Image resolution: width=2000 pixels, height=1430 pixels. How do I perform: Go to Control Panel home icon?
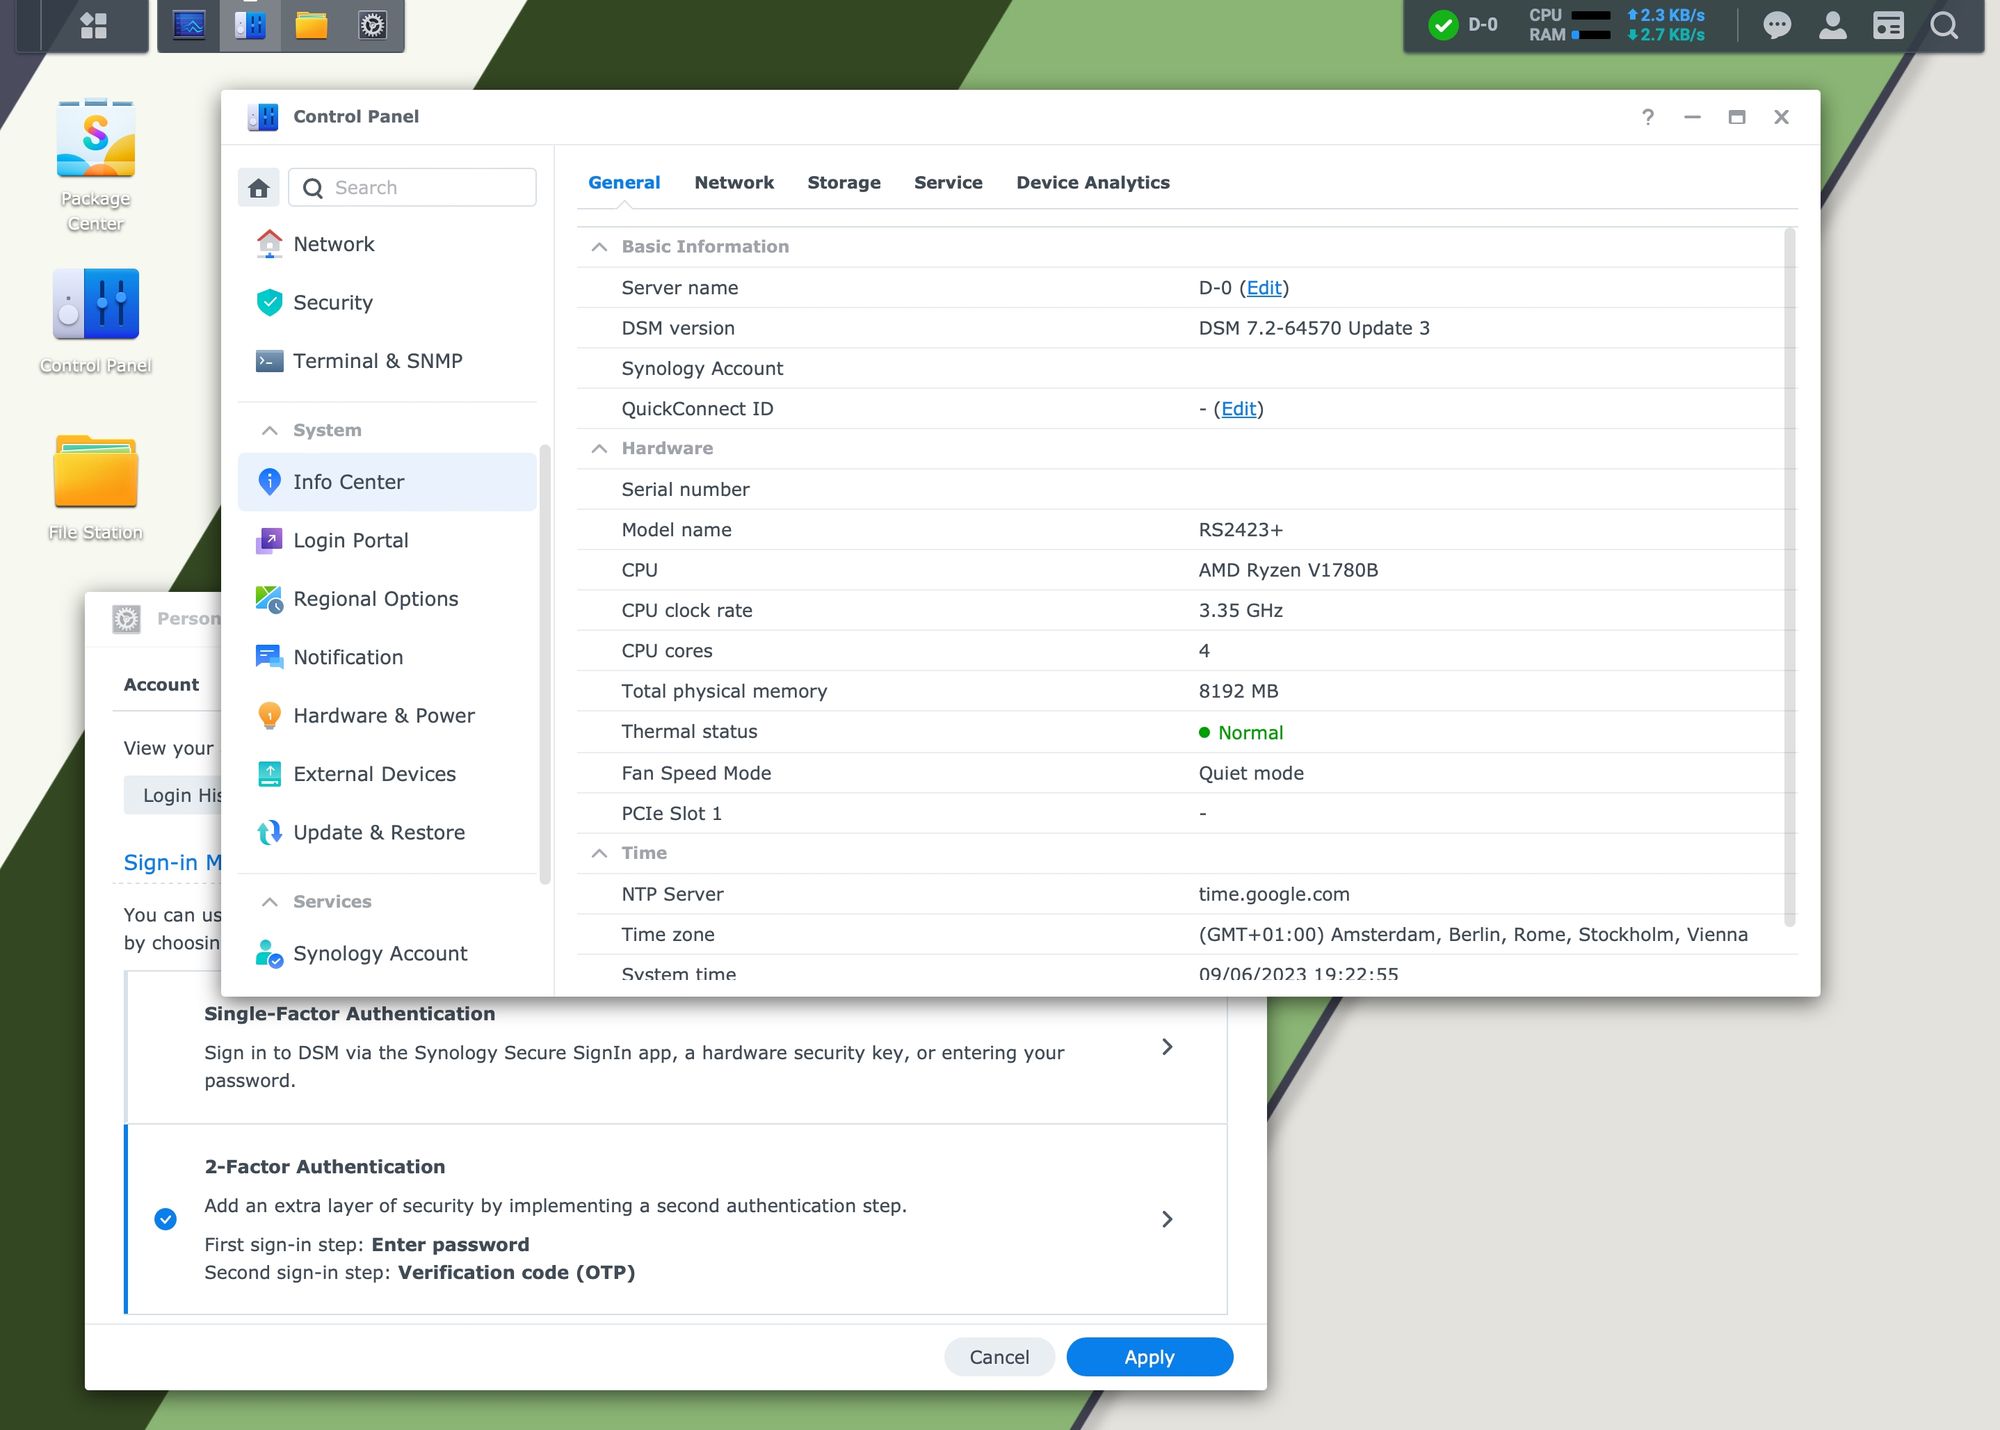coord(259,188)
